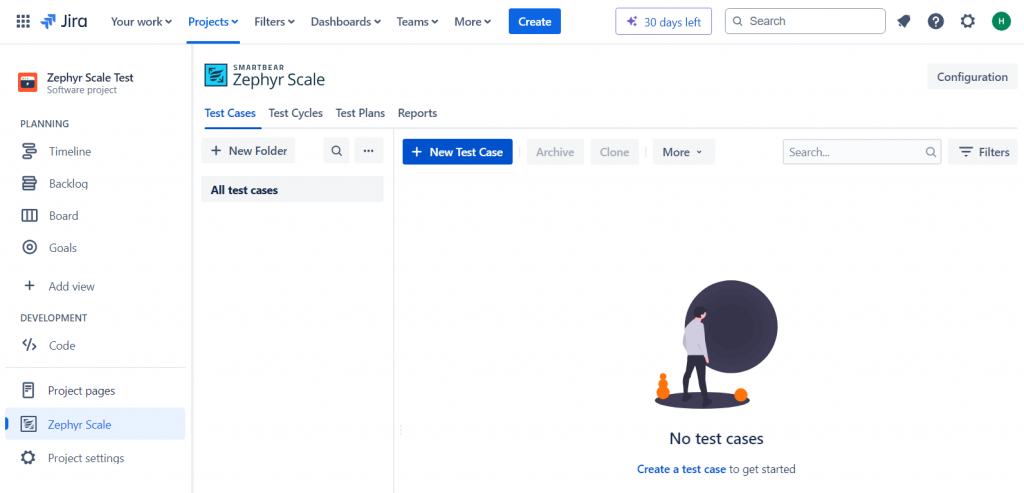Click the Clone button
This screenshot has height=493, width=1024.
(615, 152)
